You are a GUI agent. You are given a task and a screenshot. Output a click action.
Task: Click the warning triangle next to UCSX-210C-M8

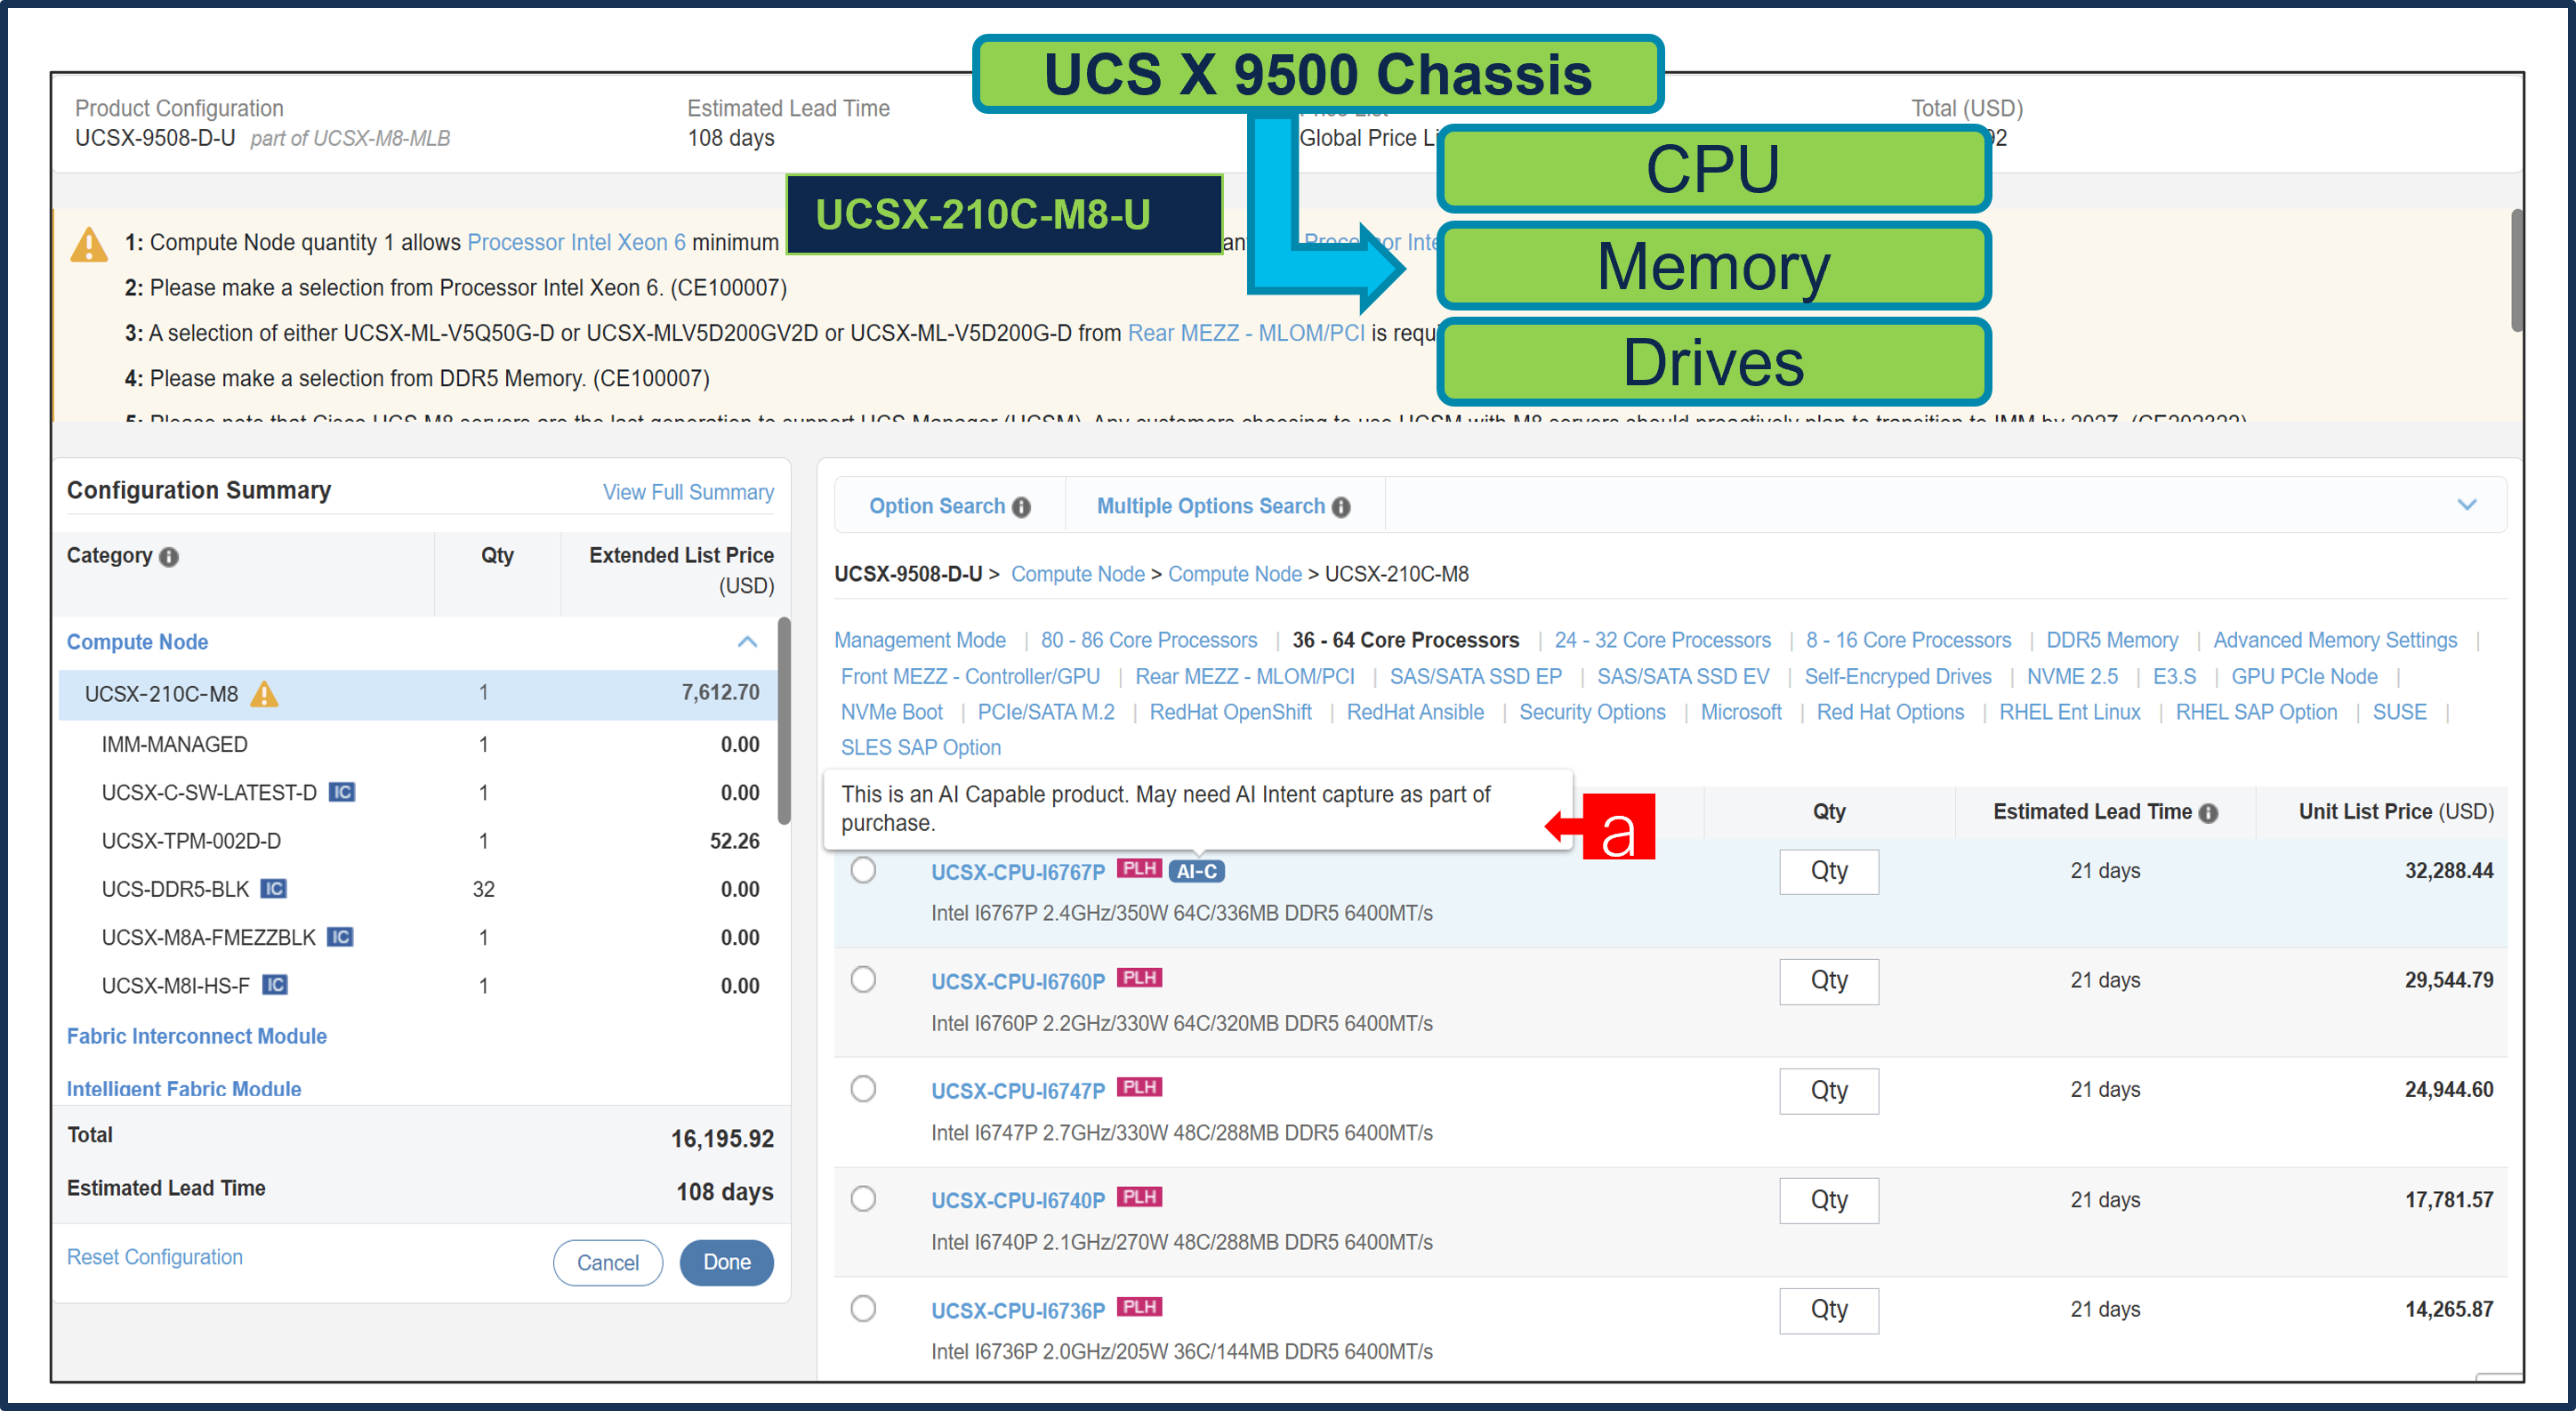(264, 693)
